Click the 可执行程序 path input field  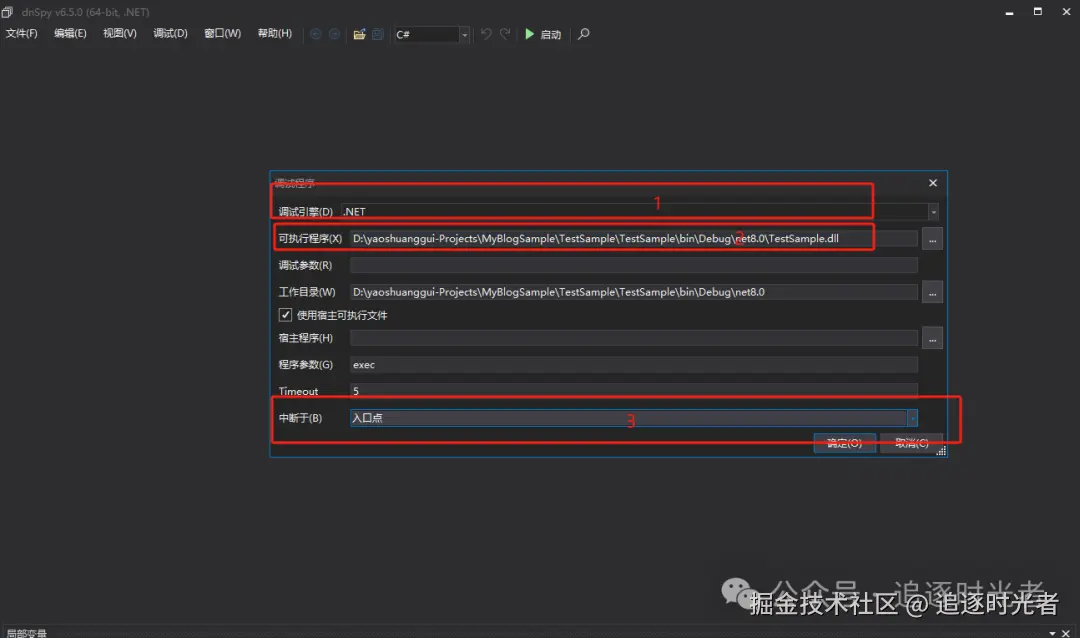(x=634, y=238)
